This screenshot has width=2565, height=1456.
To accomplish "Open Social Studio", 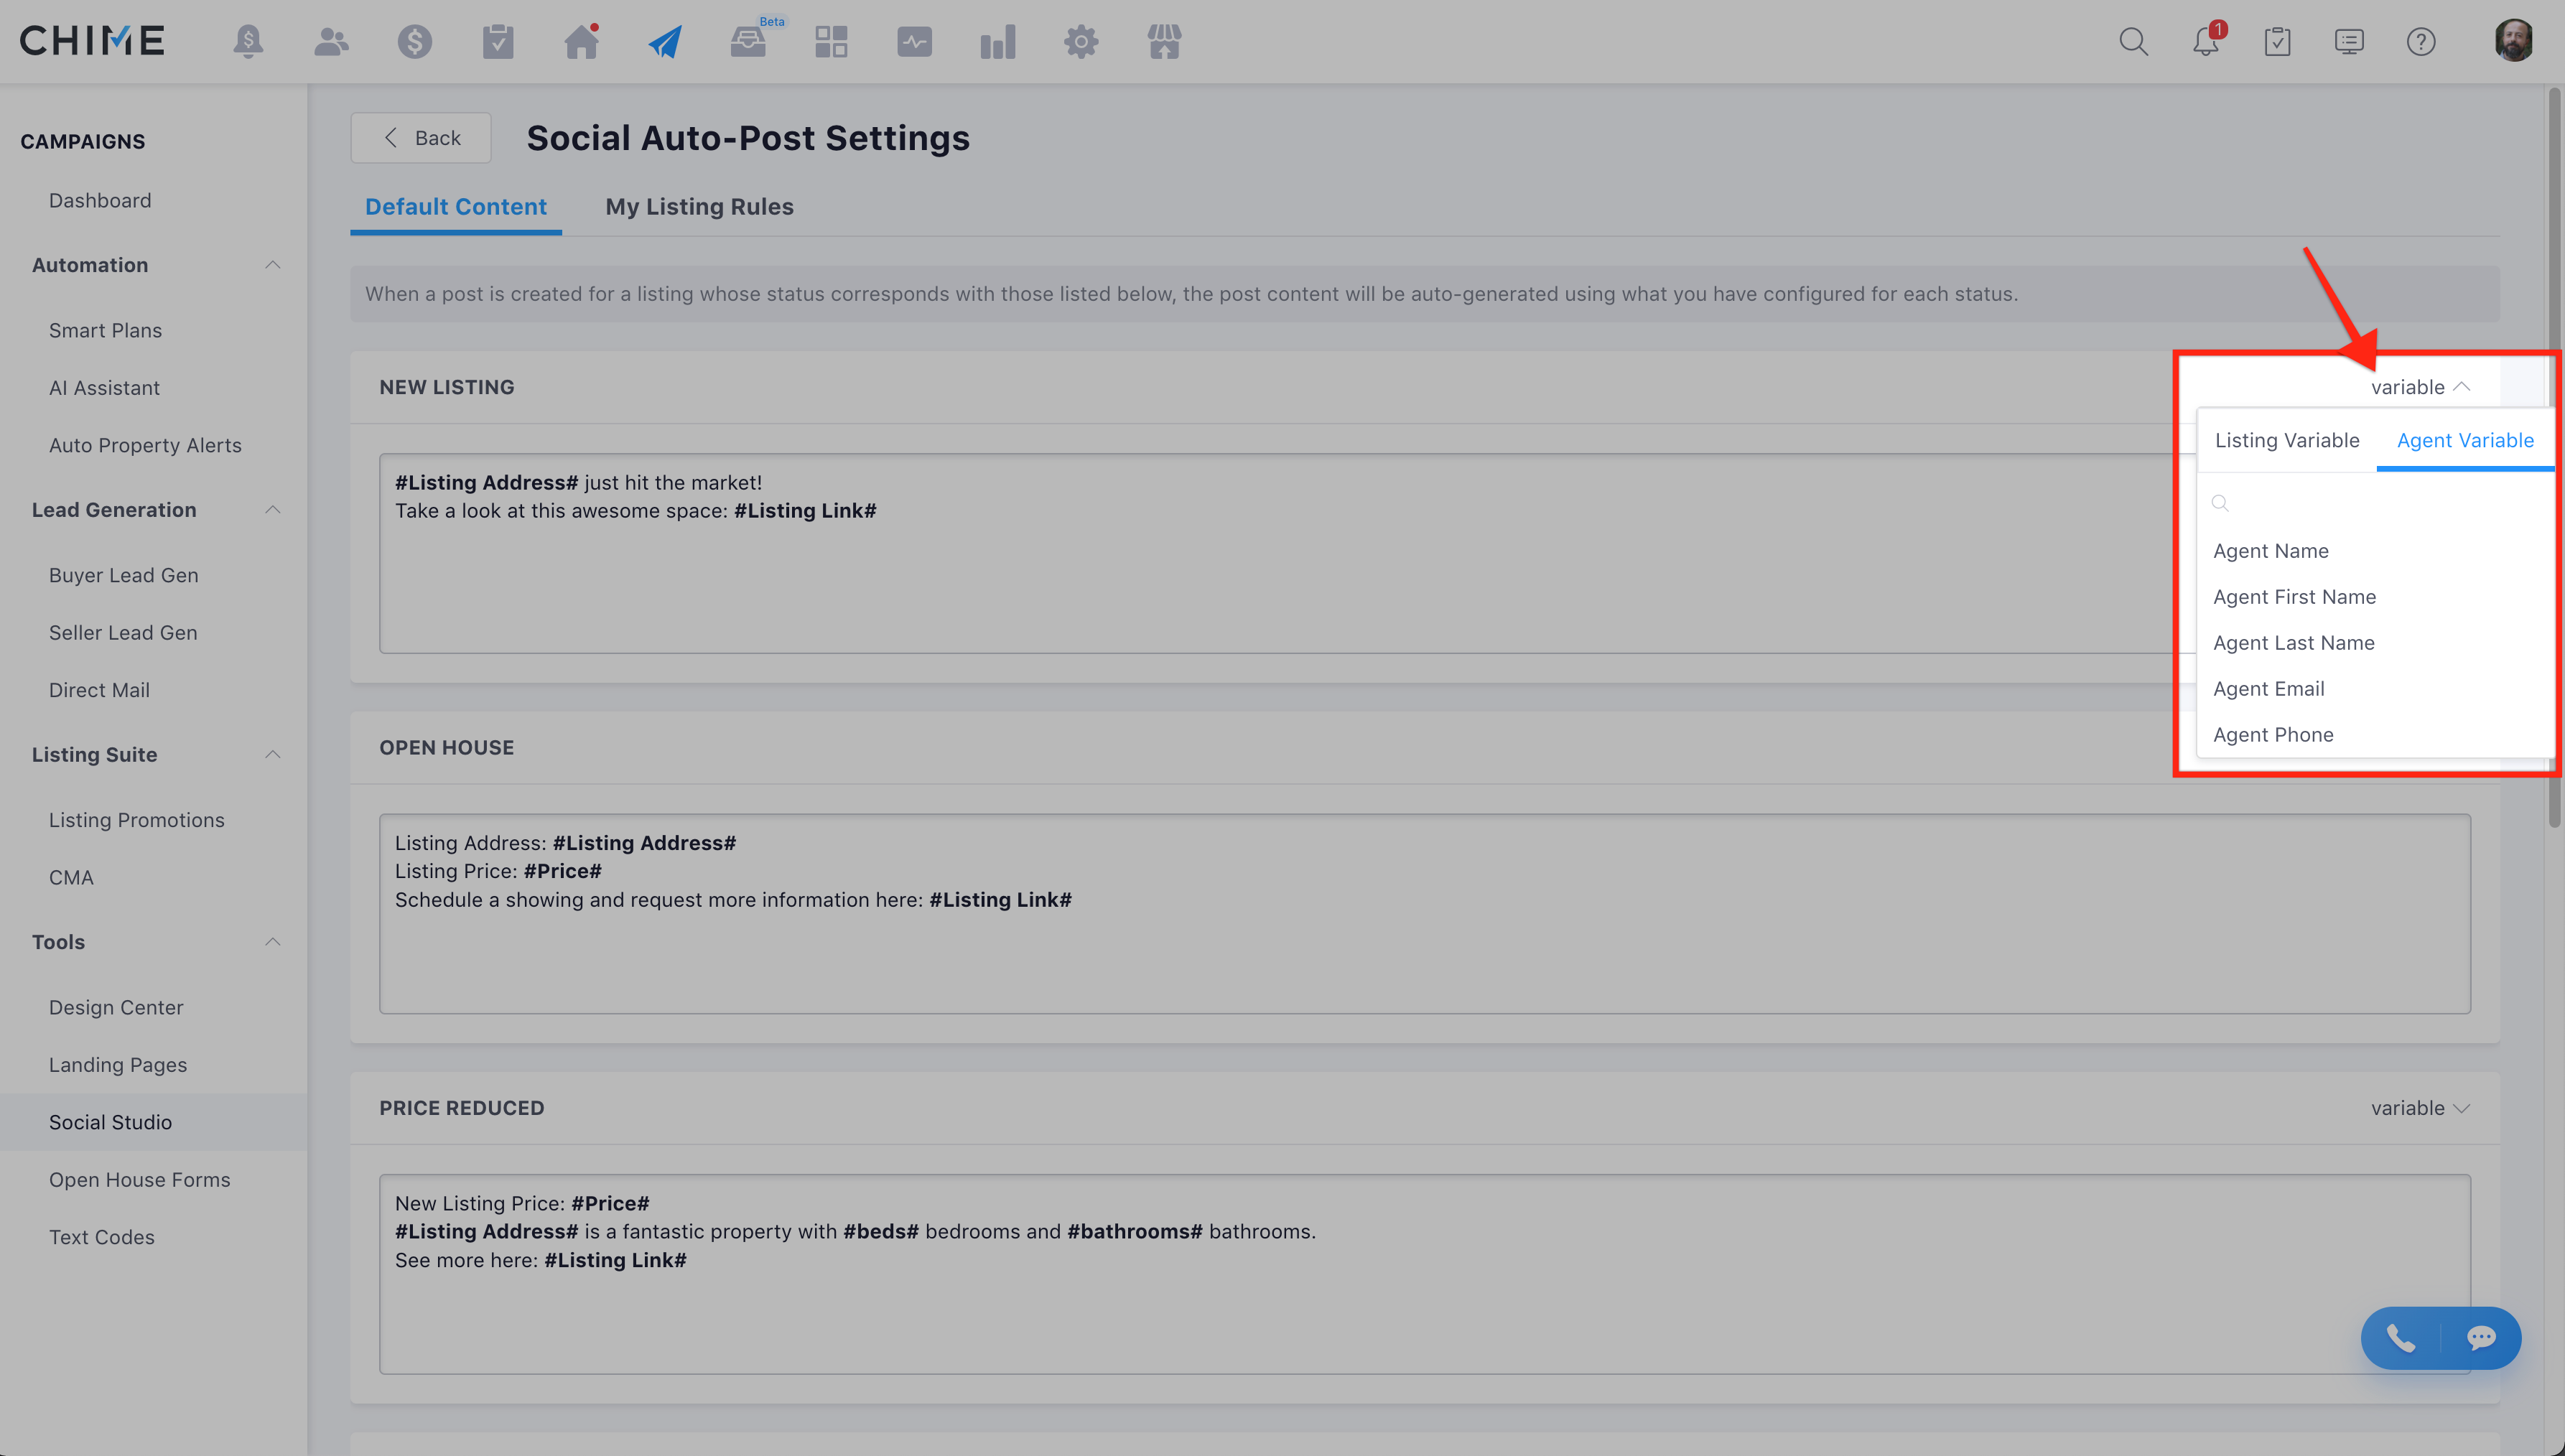I will [110, 1123].
